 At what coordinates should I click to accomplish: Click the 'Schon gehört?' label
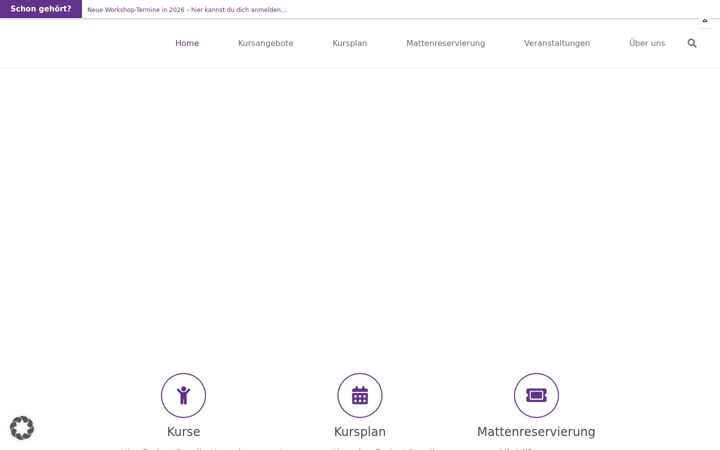[x=41, y=9]
